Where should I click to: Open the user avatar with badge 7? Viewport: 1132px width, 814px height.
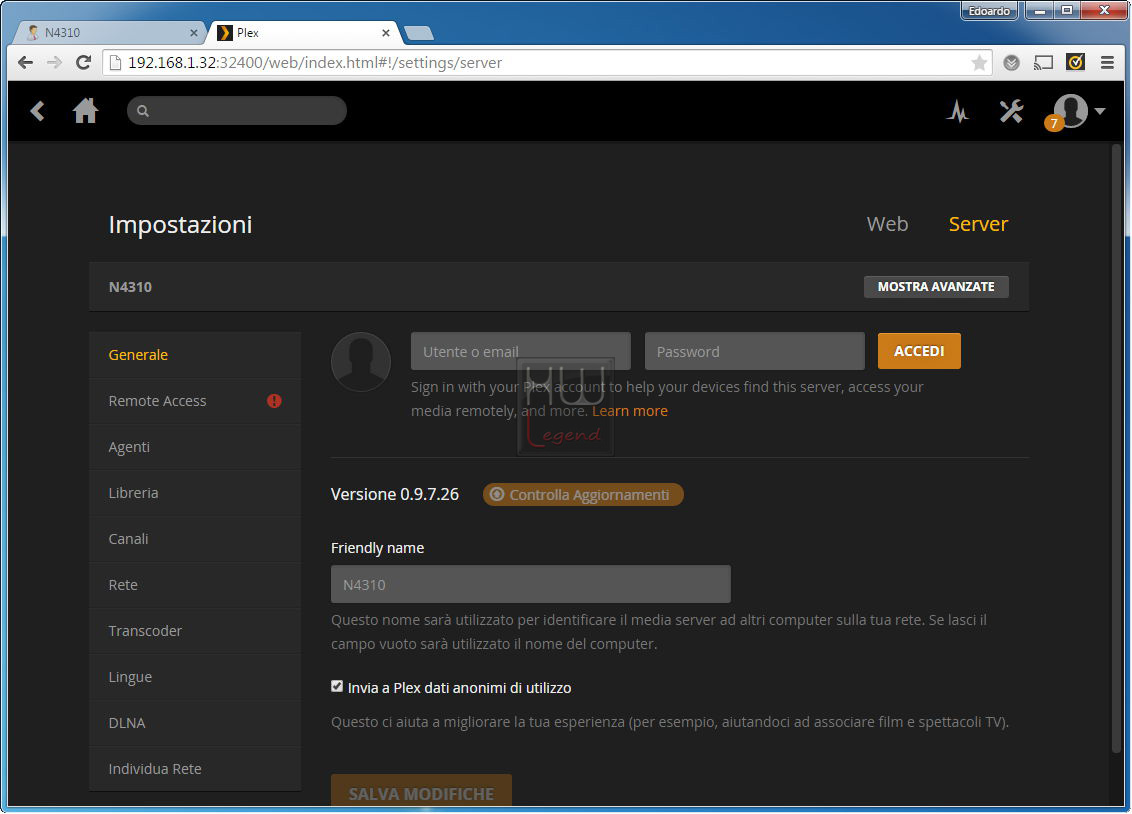coord(1068,111)
